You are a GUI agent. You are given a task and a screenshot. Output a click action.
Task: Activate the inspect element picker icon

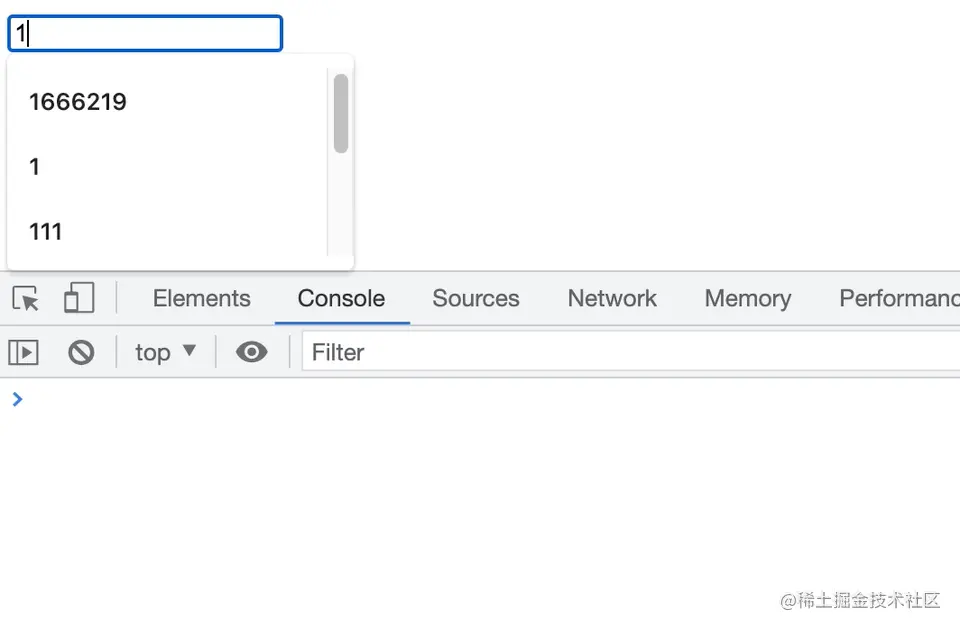[25, 299]
